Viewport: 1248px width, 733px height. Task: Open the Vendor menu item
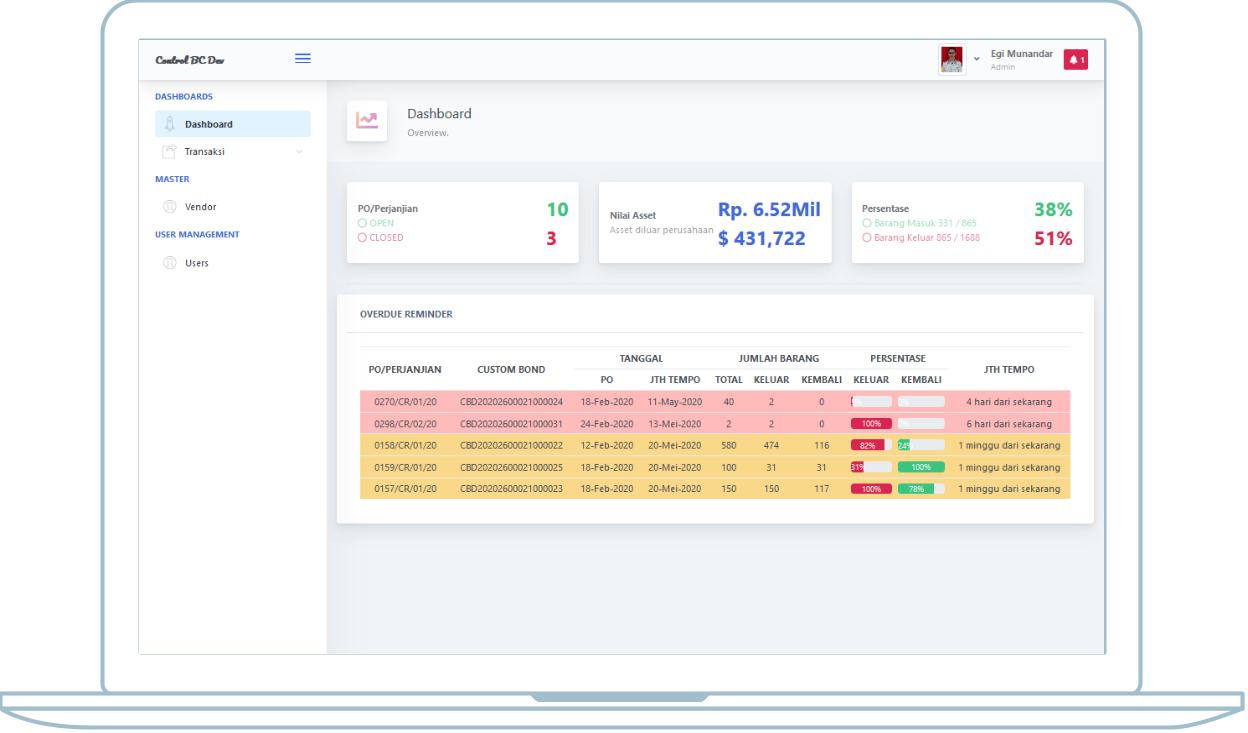pos(200,207)
